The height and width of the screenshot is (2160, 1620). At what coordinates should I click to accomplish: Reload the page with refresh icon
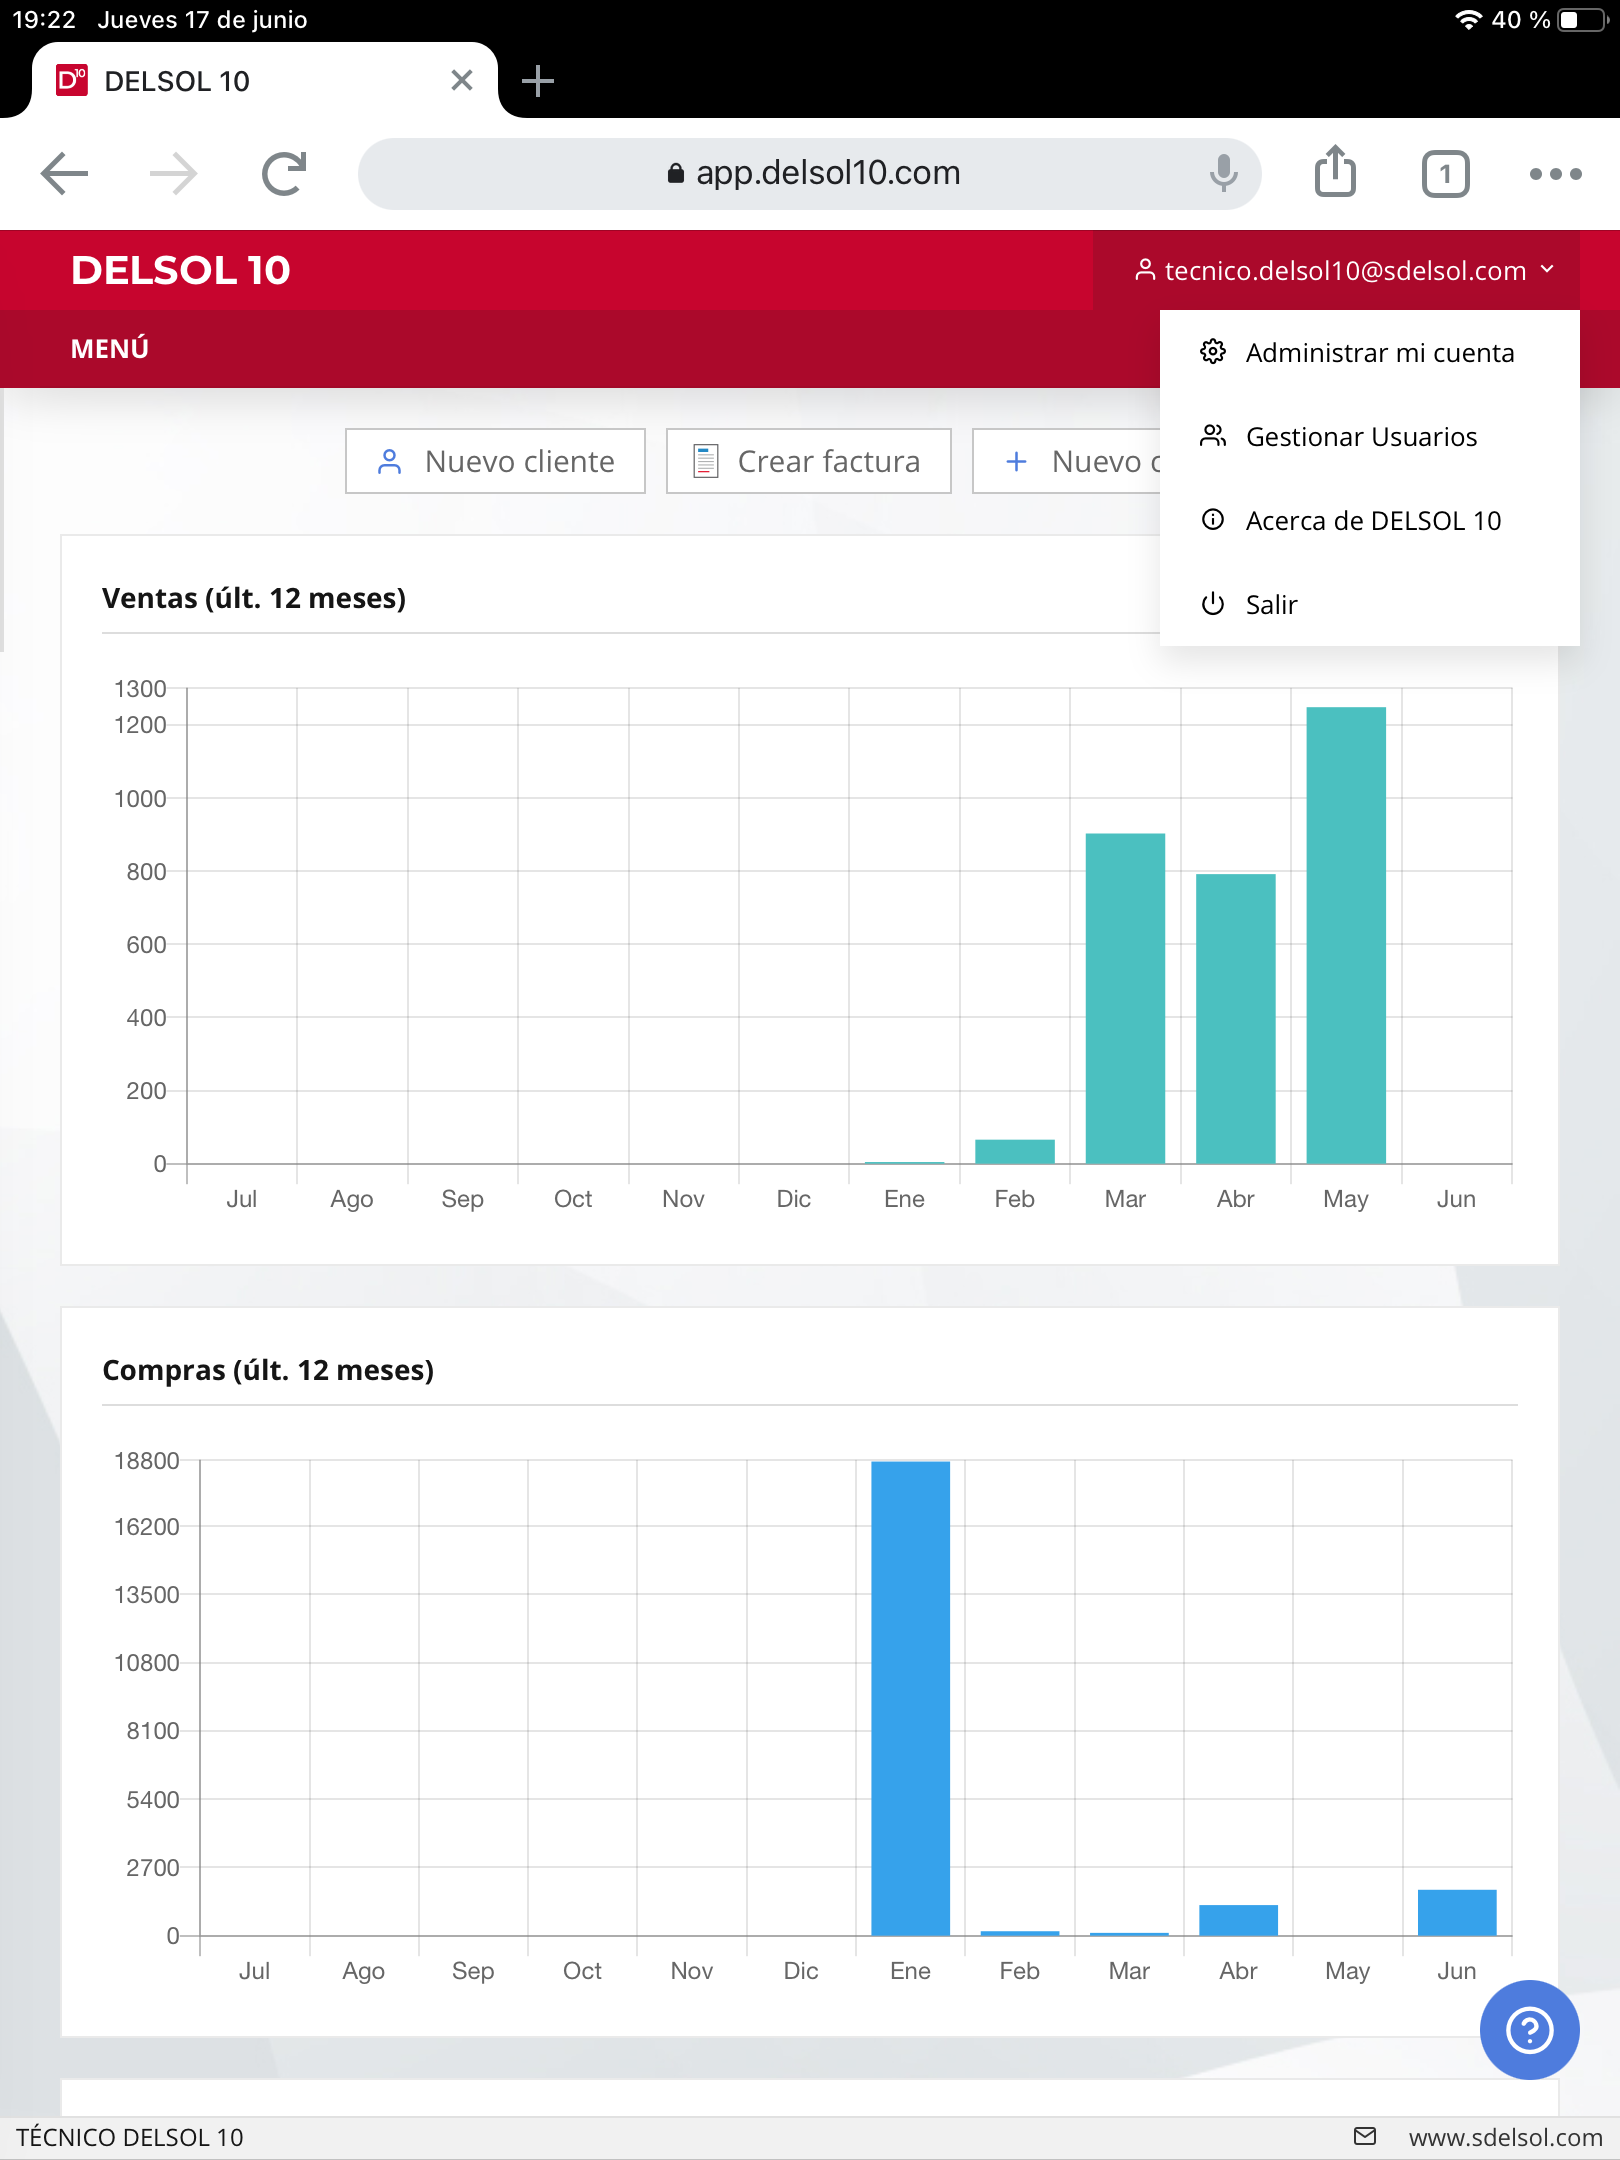(x=284, y=174)
